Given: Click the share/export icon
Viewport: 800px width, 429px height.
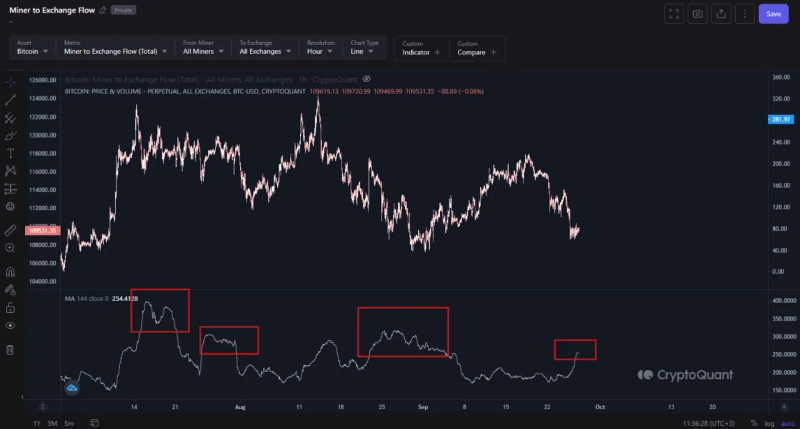Looking at the screenshot, I should (x=720, y=14).
